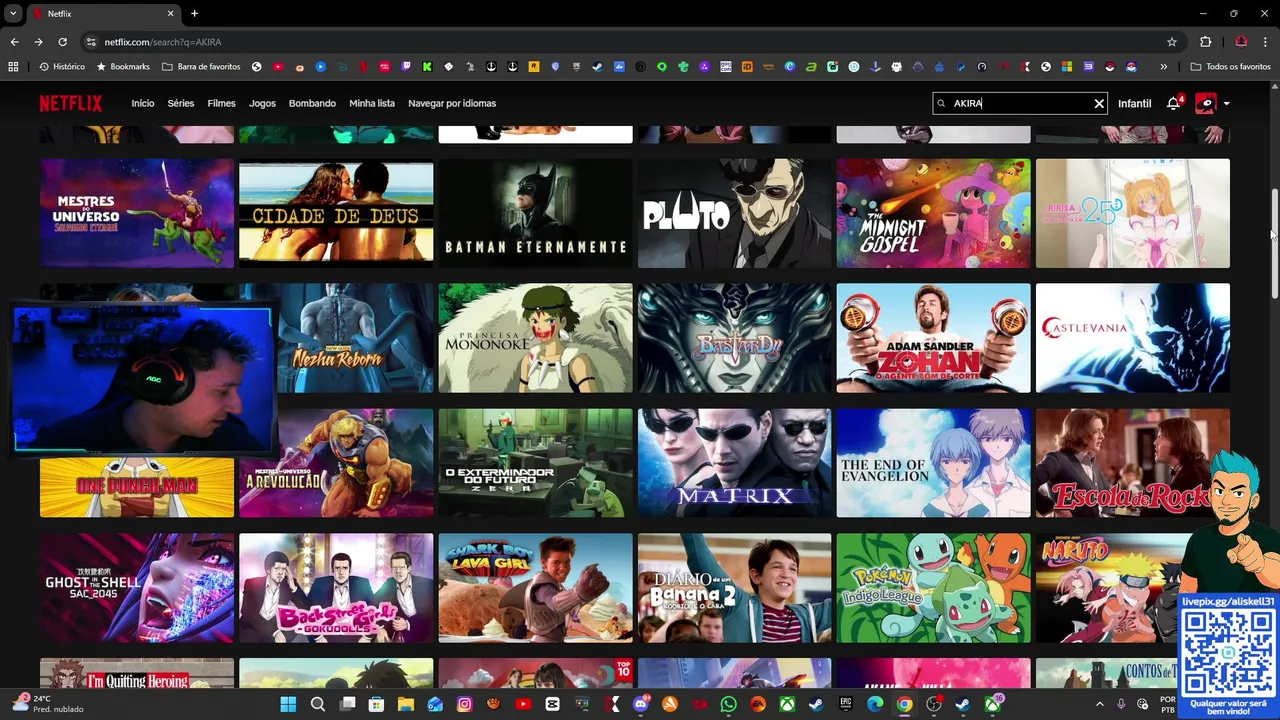Click the Netflix logo
The width and height of the screenshot is (1280, 720).
point(70,103)
